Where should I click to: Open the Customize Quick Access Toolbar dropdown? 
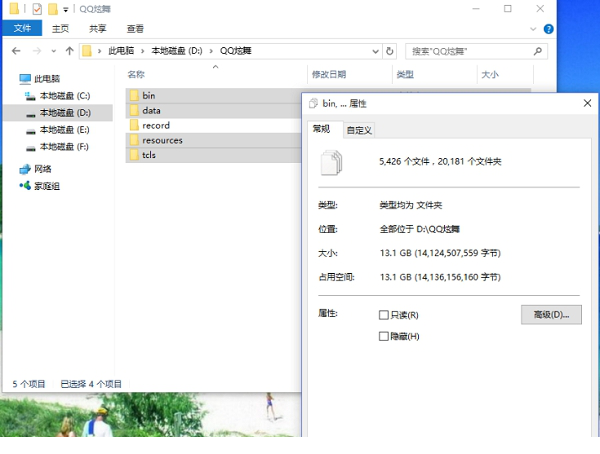tap(65, 10)
